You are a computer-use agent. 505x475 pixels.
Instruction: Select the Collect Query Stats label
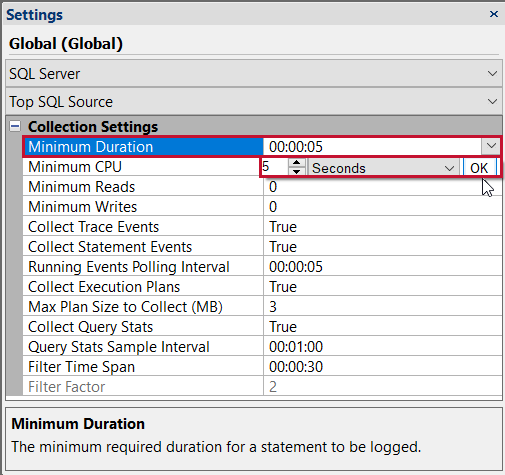[91, 327]
